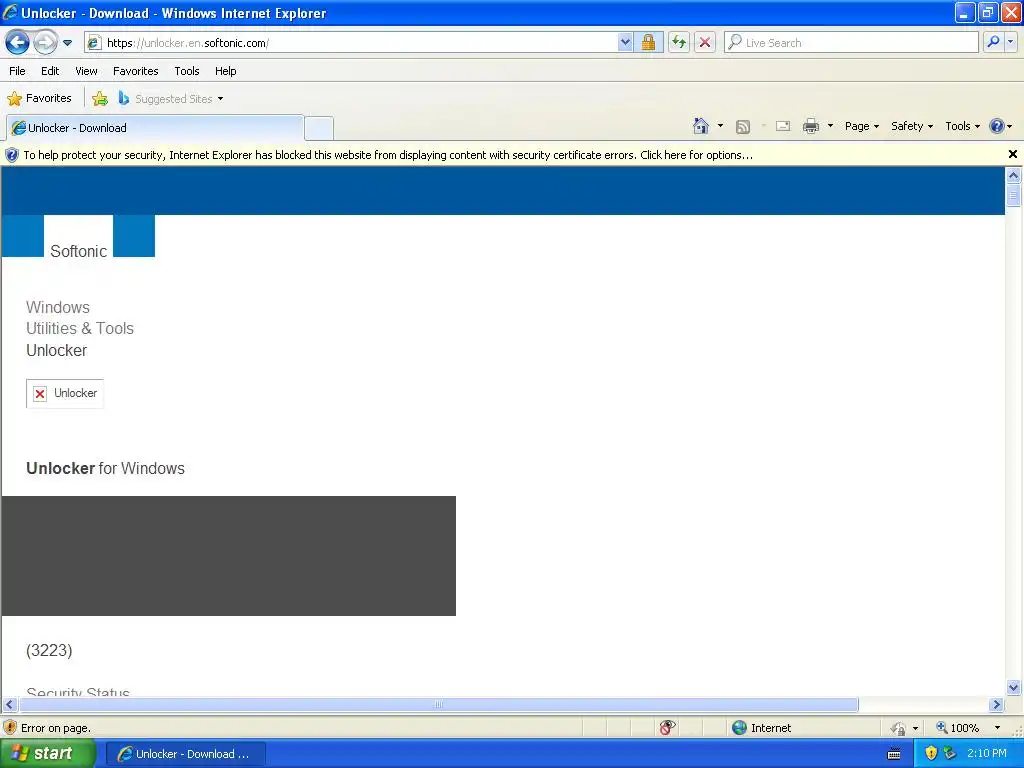Open the Page command menu

click(x=861, y=126)
